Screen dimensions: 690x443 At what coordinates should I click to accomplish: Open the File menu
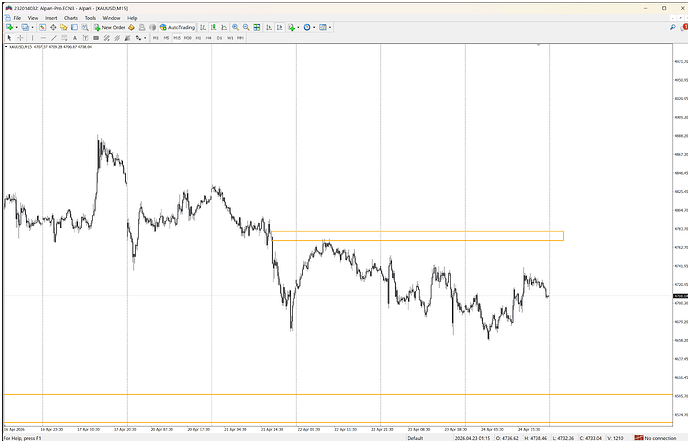(17, 18)
